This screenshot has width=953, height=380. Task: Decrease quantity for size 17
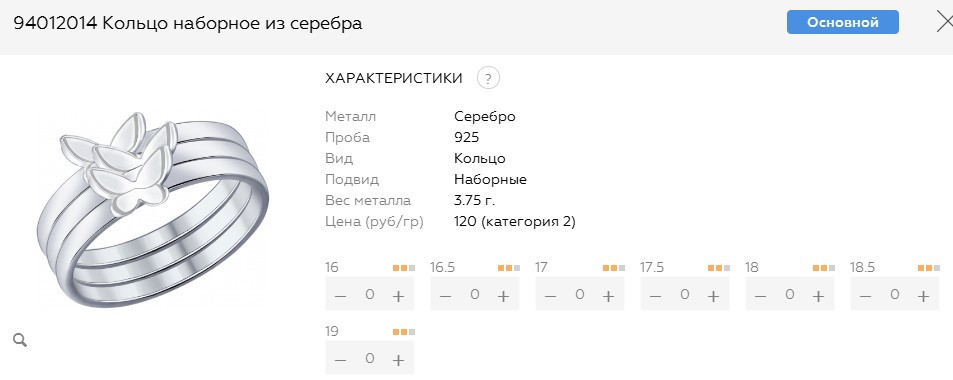pyautogui.click(x=551, y=296)
